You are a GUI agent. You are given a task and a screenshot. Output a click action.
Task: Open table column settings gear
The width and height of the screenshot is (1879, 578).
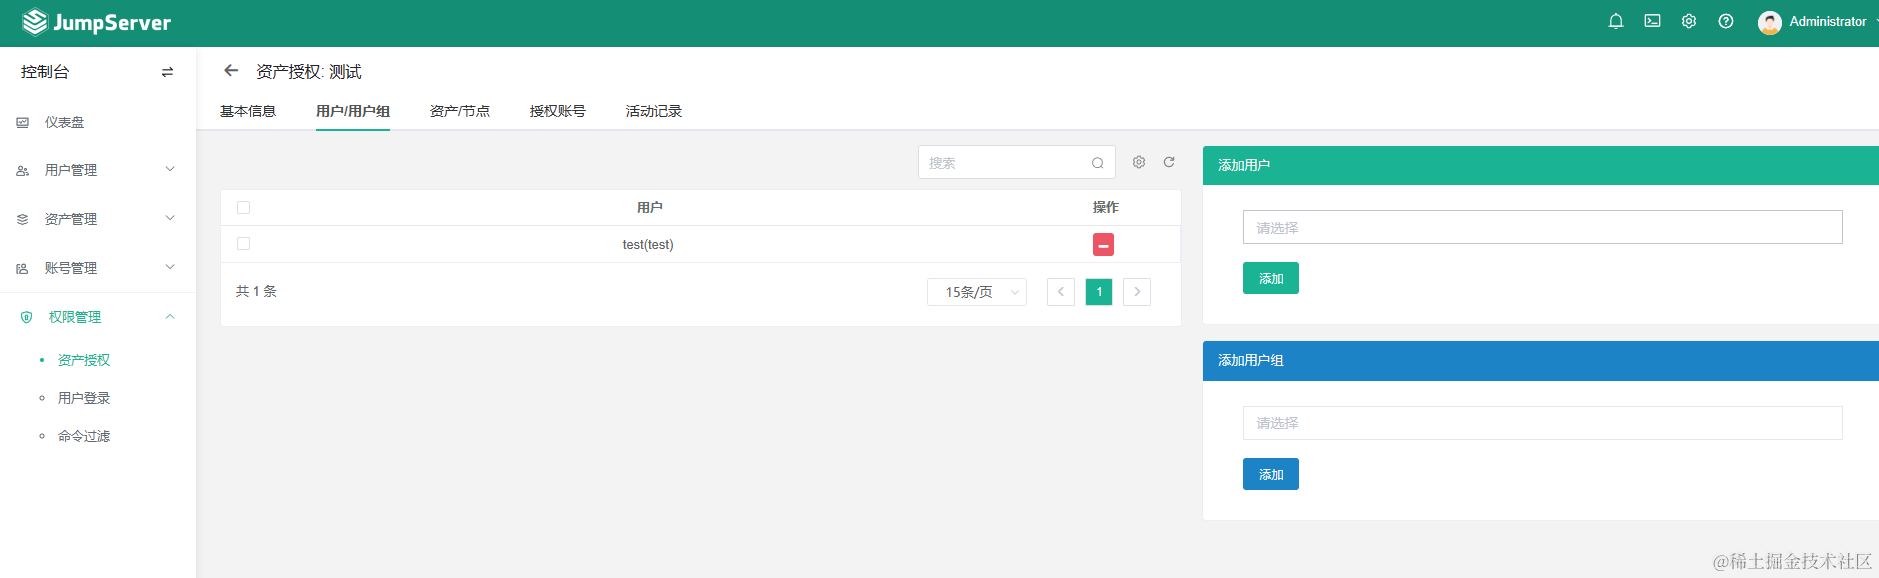click(x=1139, y=162)
